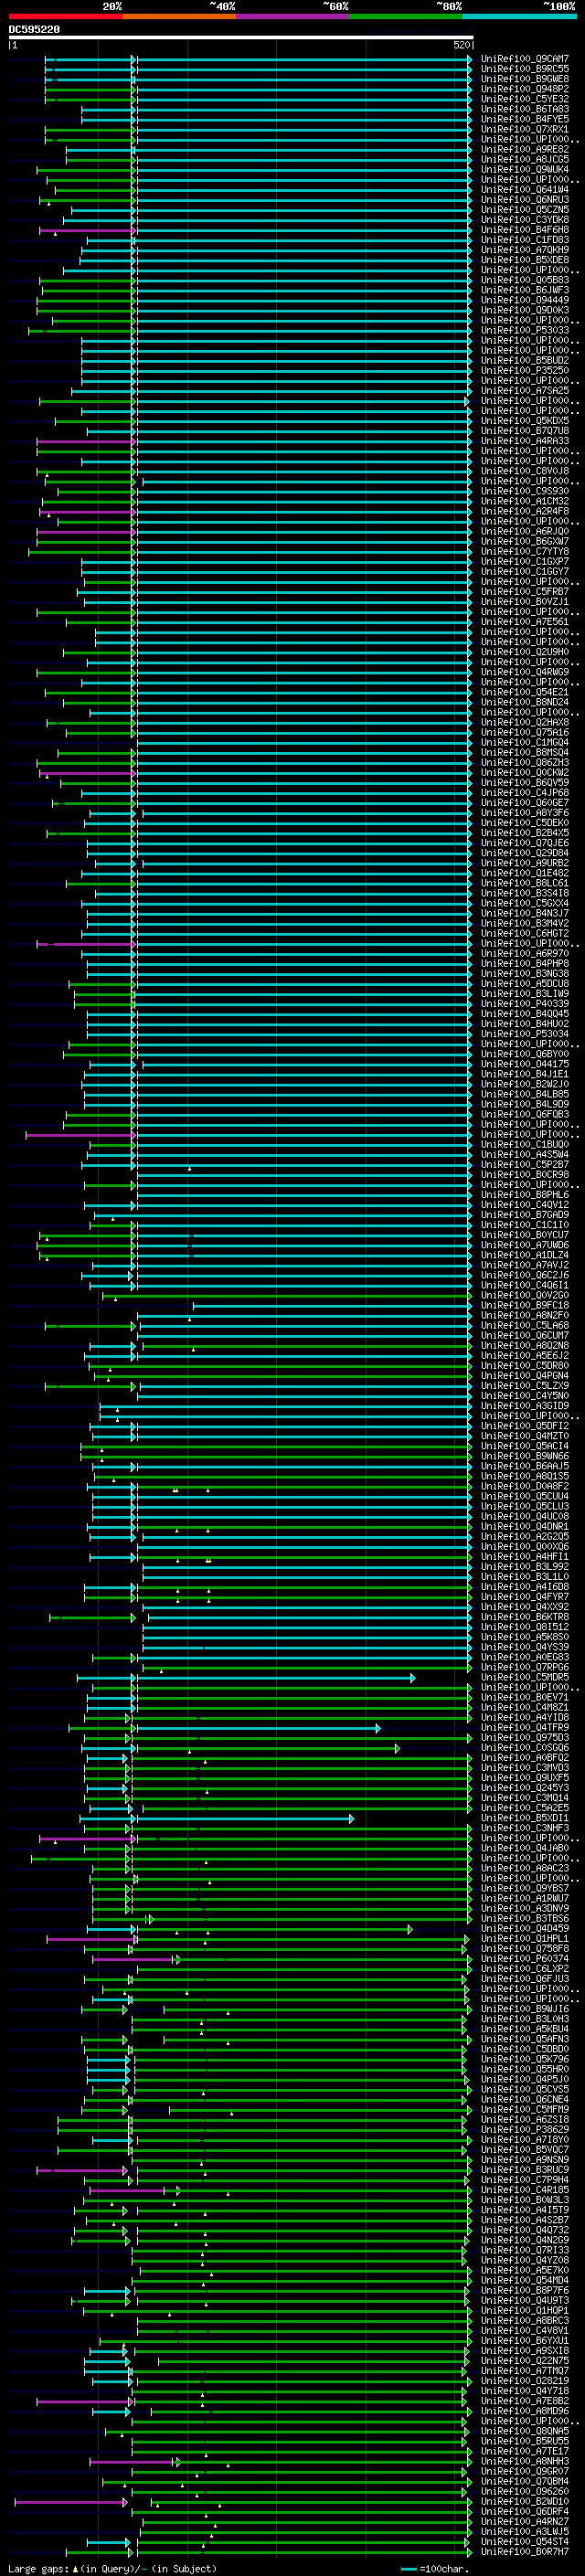Click hit label UniRef100_A4RA33
Viewport: 585px width, 2576px height.
(x=525, y=441)
